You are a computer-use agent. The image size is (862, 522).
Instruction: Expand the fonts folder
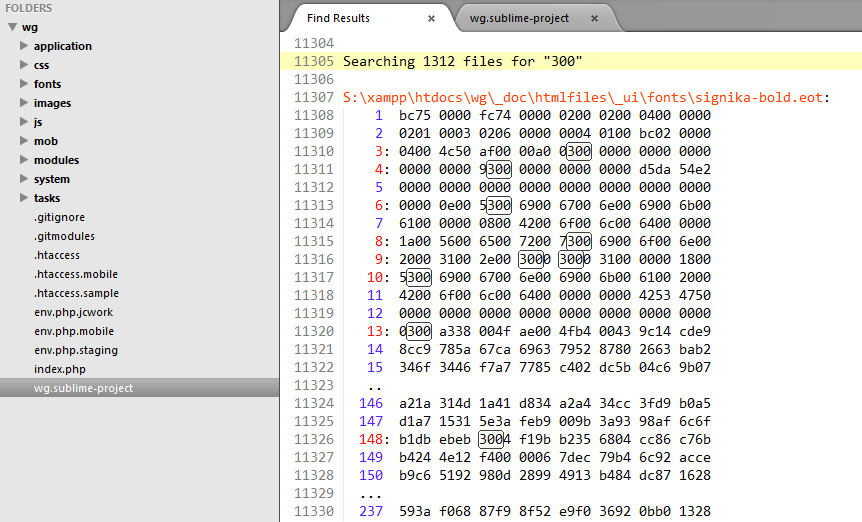(x=25, y=84)
